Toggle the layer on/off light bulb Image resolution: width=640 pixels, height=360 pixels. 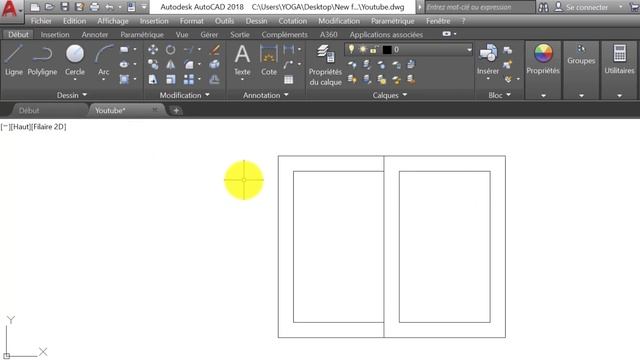pos(351,49)
